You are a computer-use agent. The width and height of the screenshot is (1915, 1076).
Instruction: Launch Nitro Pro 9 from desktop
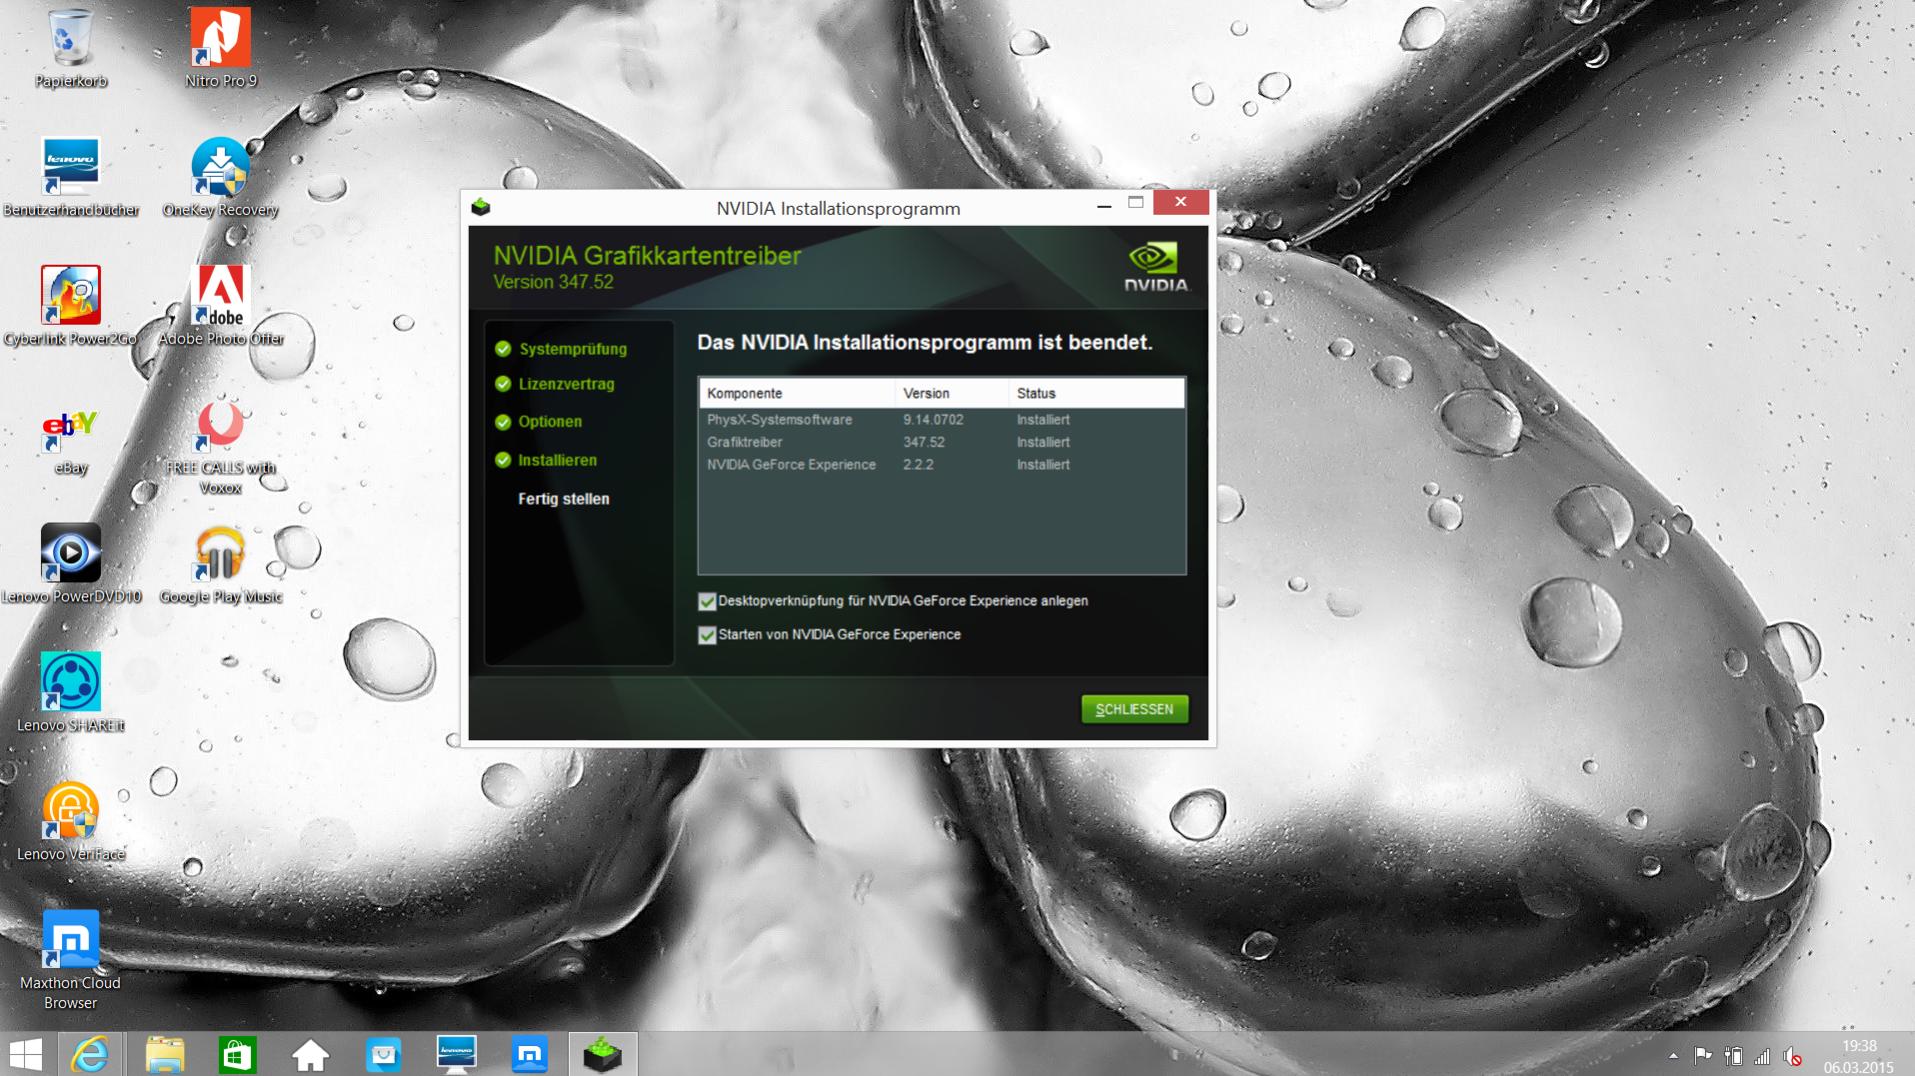point(220,48)
